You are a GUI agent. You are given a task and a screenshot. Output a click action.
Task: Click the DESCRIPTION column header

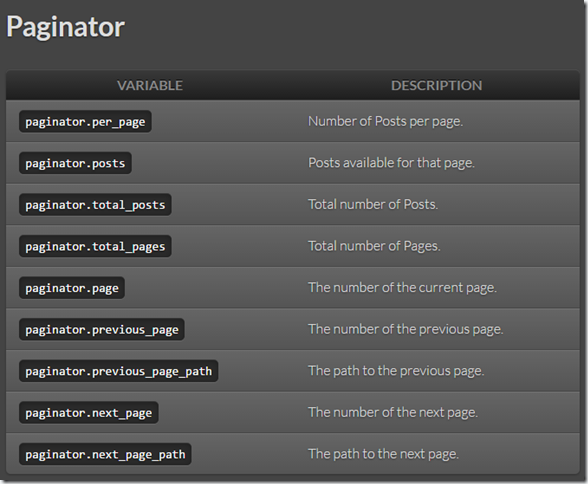pos(436,85)
